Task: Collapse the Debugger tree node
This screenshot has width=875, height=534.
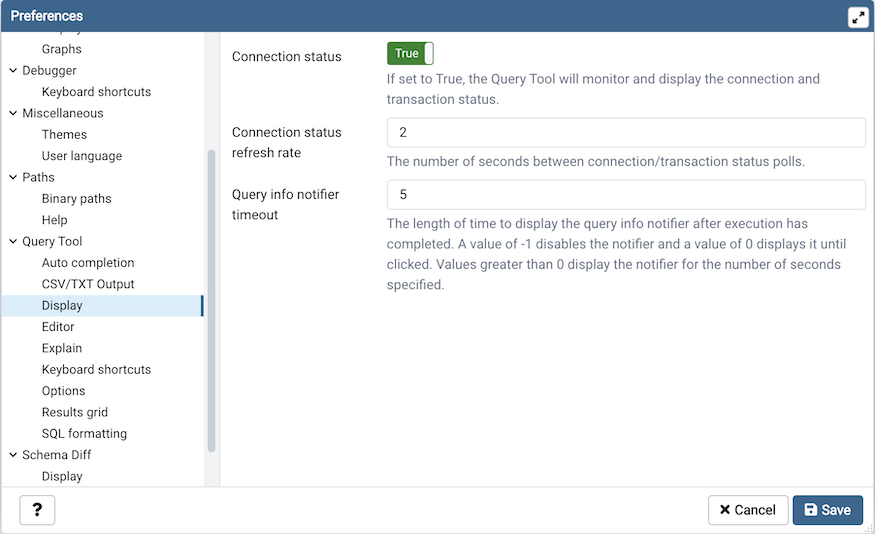Action: tap(13, 70)
